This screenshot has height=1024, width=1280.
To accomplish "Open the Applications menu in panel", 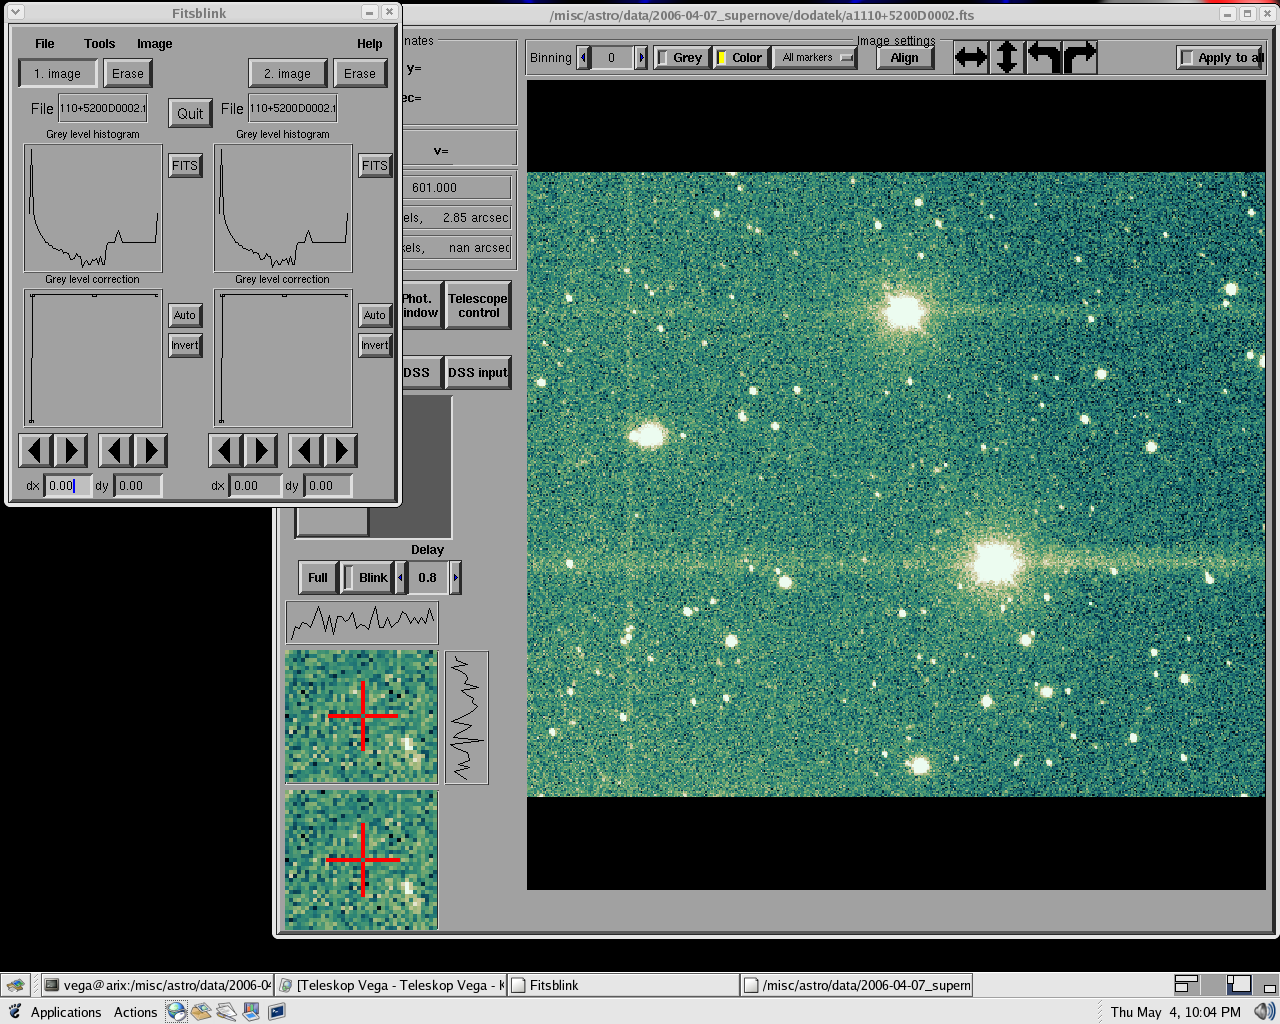I will (66, 1012).
